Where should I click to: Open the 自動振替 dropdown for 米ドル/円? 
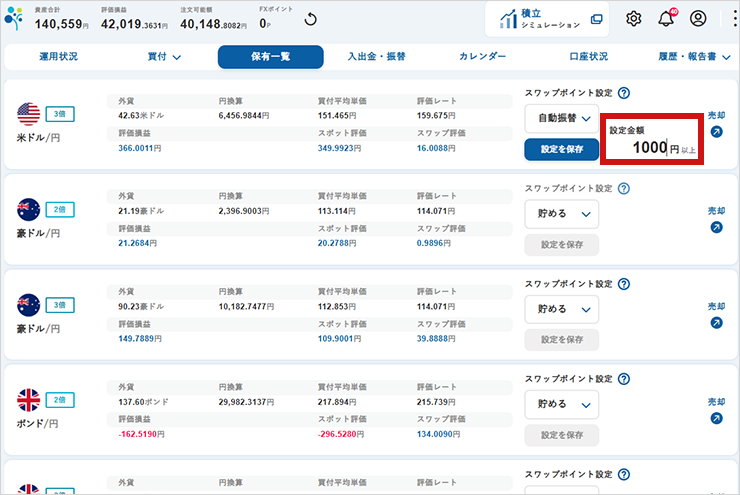pyautogui.click(x=562, y=118)
